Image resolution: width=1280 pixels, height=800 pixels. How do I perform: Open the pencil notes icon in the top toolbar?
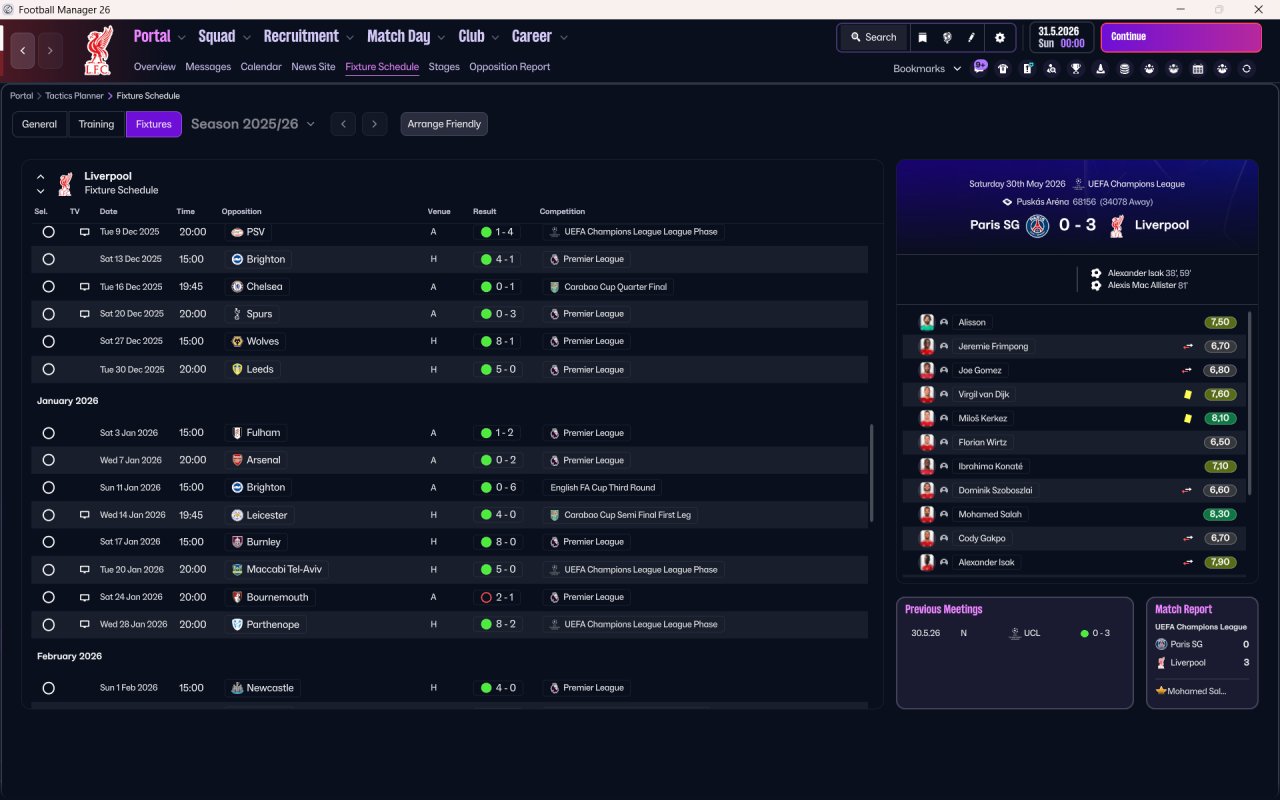tap(971, 37)
